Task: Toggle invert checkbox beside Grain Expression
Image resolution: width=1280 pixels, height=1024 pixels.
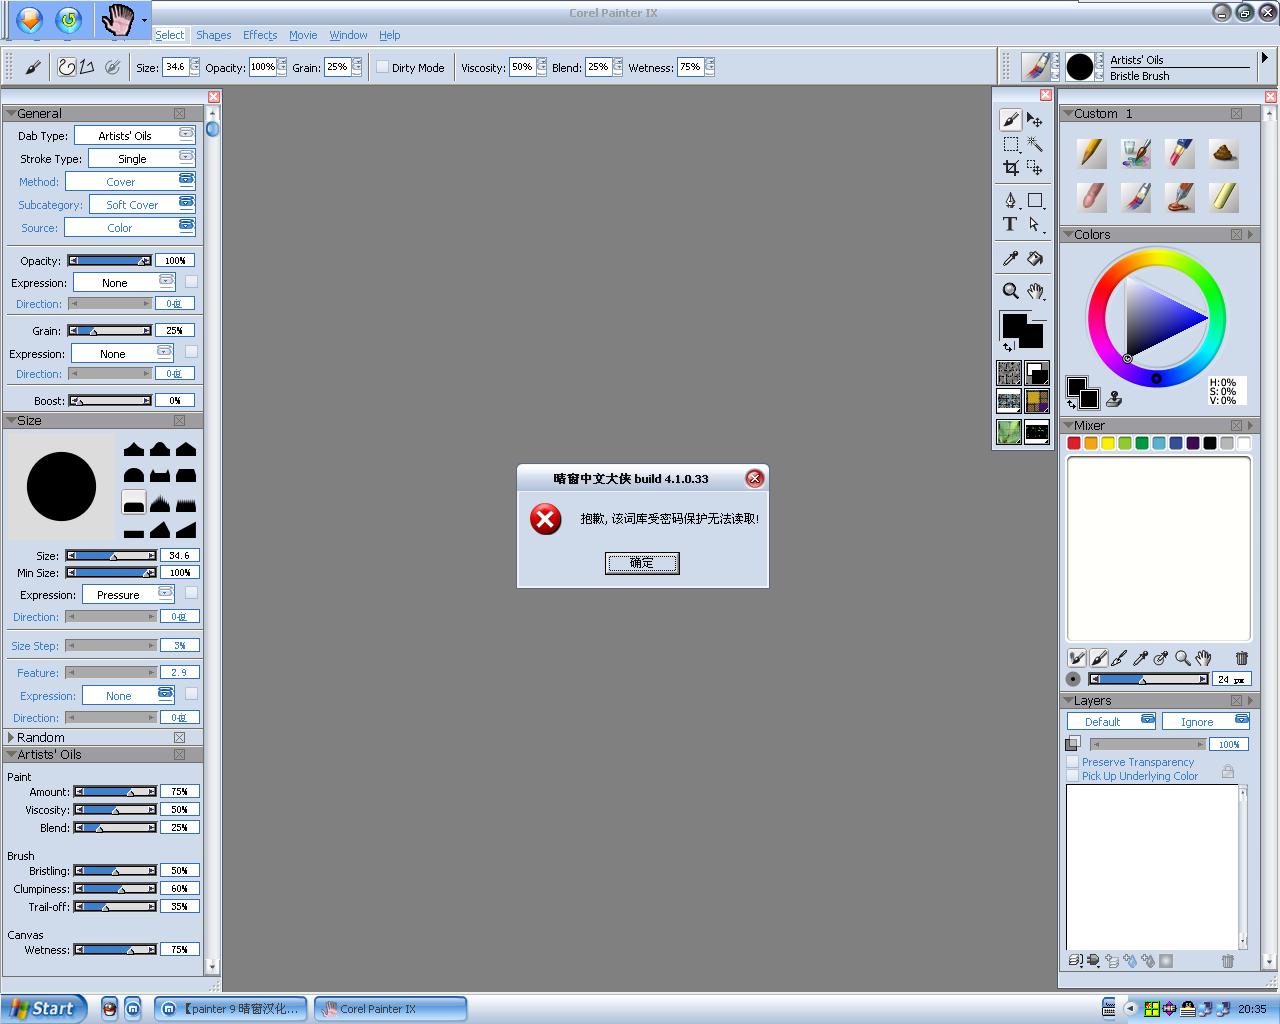Action: (x=191, y=352)
